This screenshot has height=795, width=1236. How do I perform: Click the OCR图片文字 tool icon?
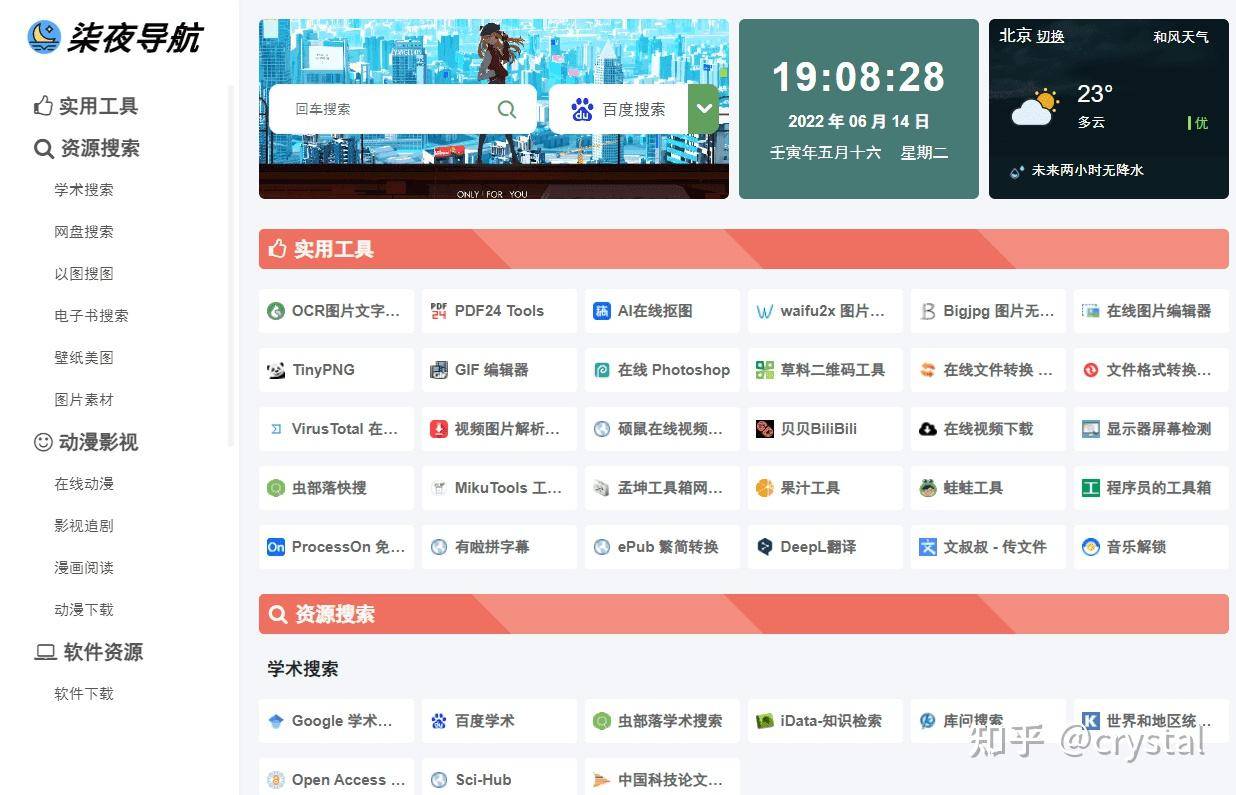(276, 311)
